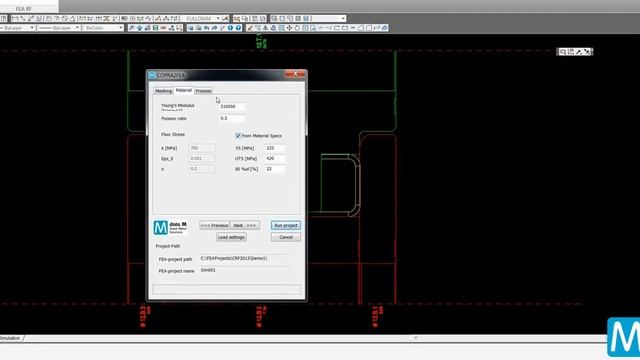Click the pencil edit icon in modify toolbar
This screenshot has width=640, height=360.
[249, 28]
